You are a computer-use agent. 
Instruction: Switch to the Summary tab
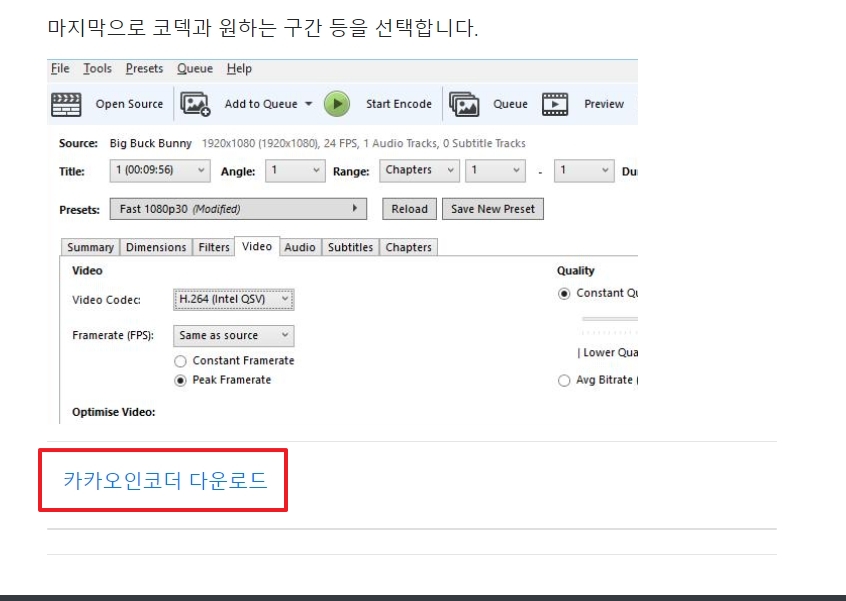(90, 247)
